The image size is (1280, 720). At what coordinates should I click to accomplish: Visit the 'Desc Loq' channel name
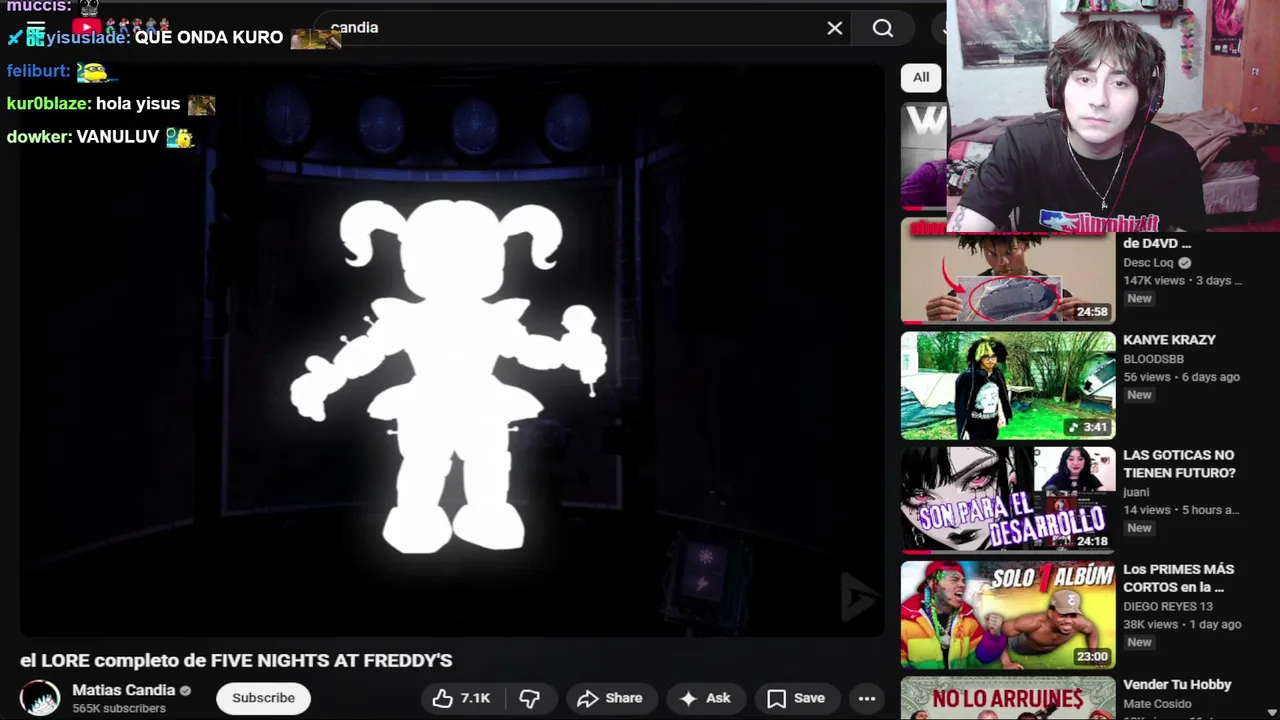coord(1148,263)
